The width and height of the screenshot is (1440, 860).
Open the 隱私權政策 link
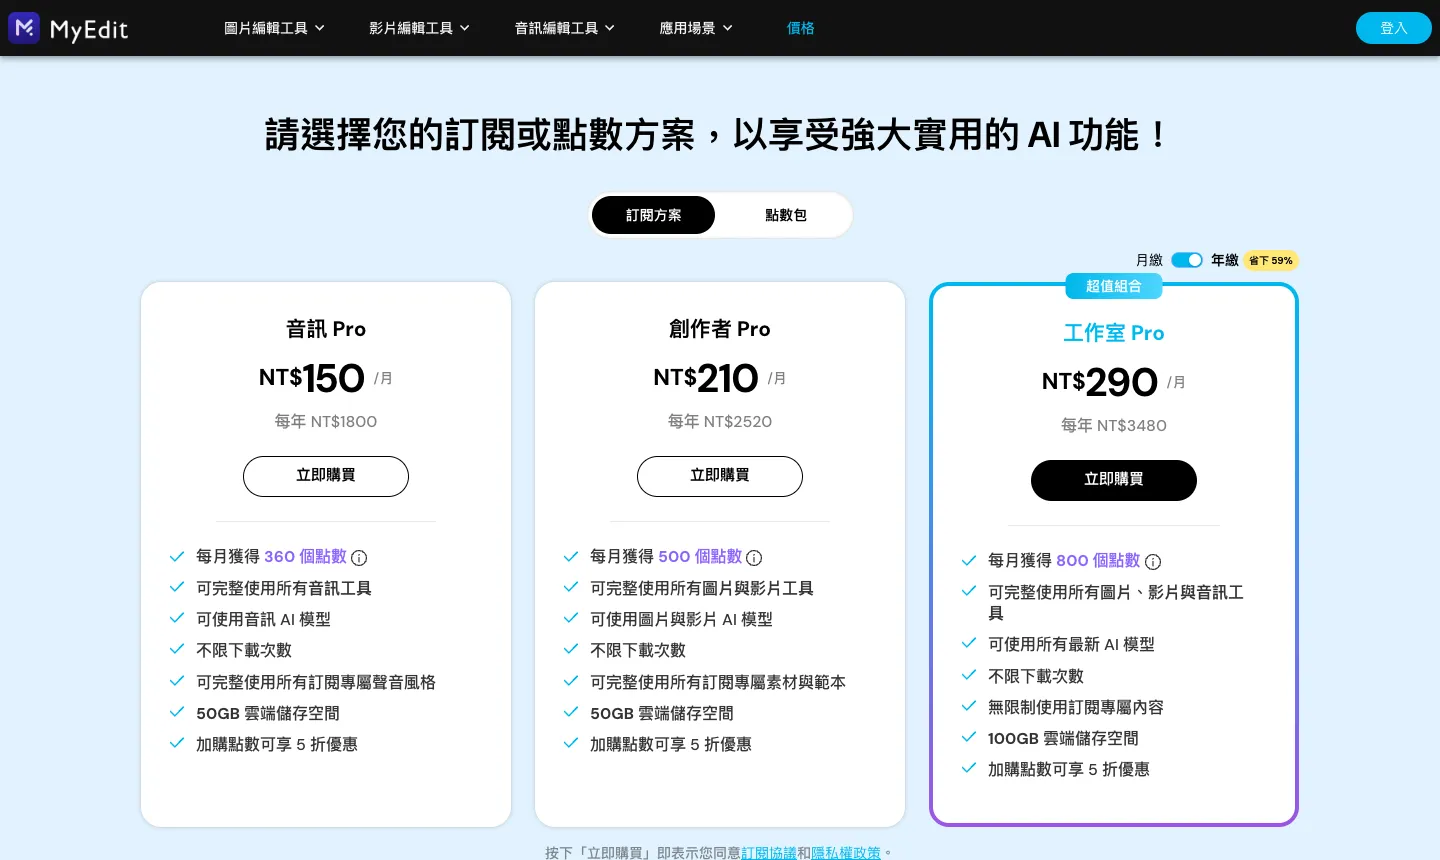tap(846, 852)
